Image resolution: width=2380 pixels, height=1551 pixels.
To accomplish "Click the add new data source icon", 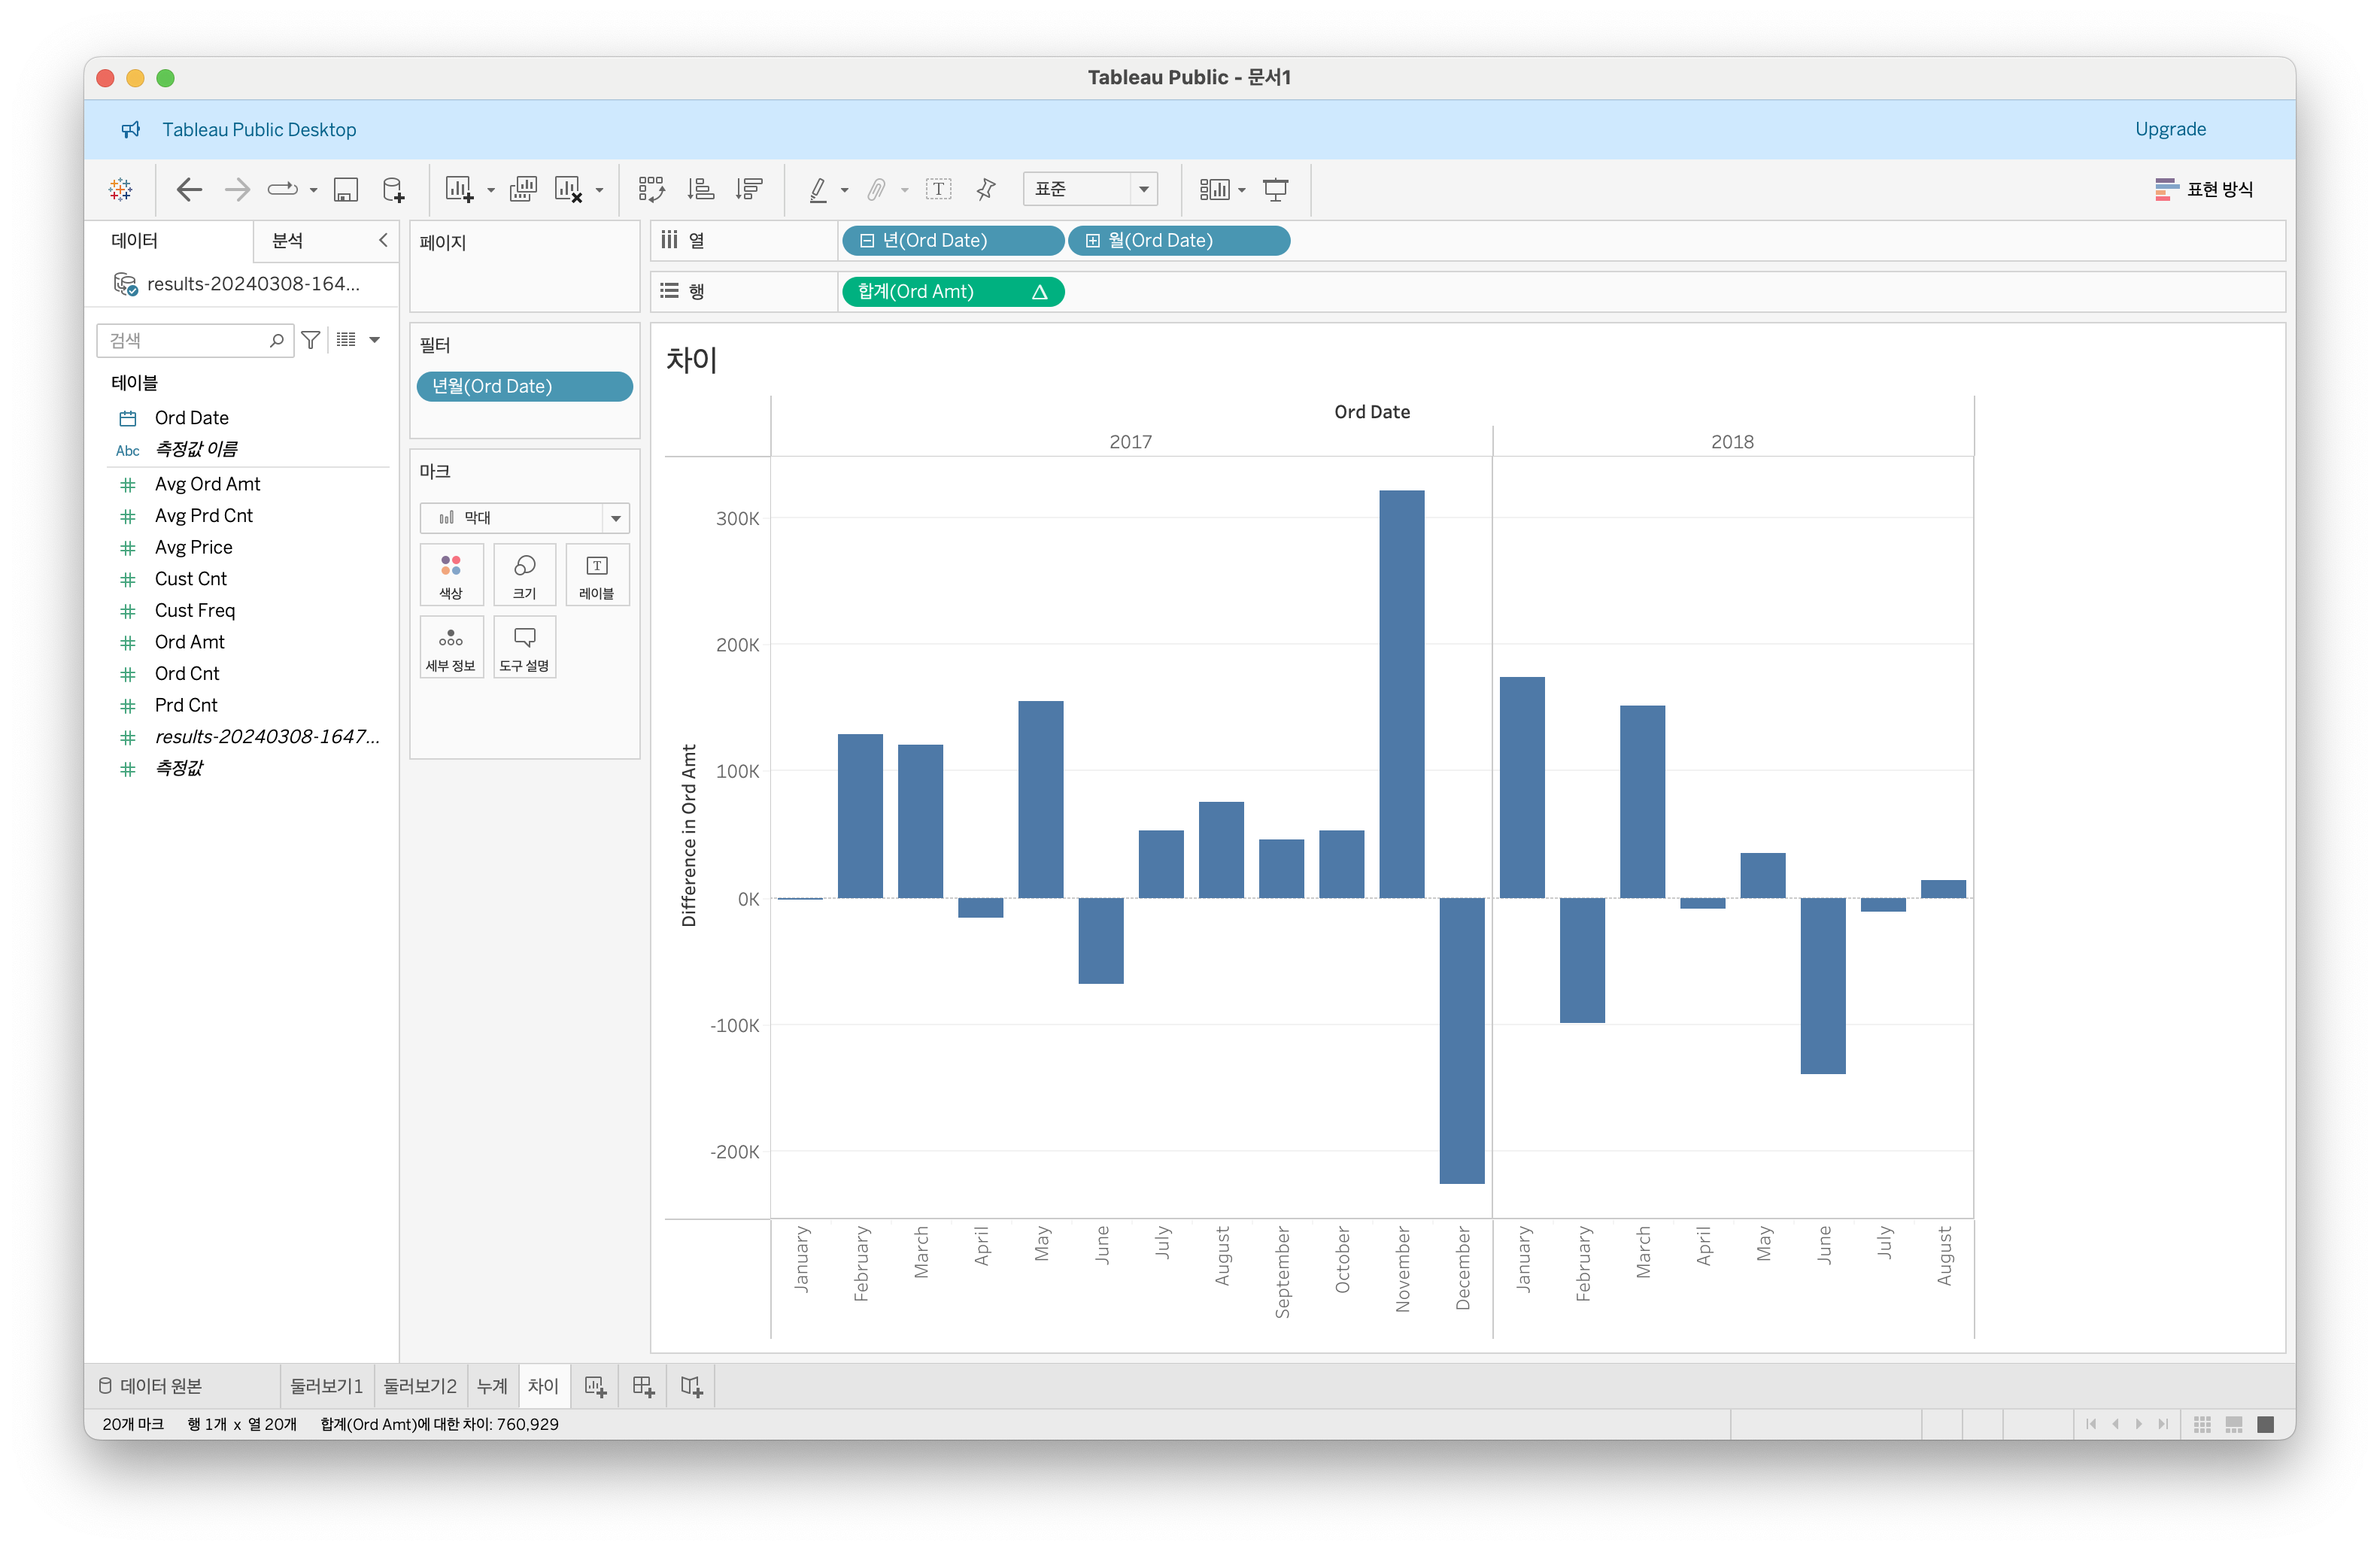I will (394, 189).
